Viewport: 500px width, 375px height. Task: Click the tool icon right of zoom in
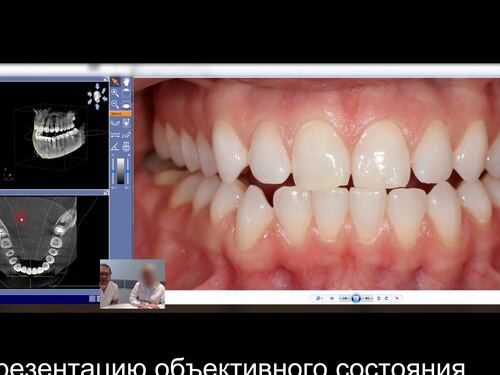(x=126, y=93)
